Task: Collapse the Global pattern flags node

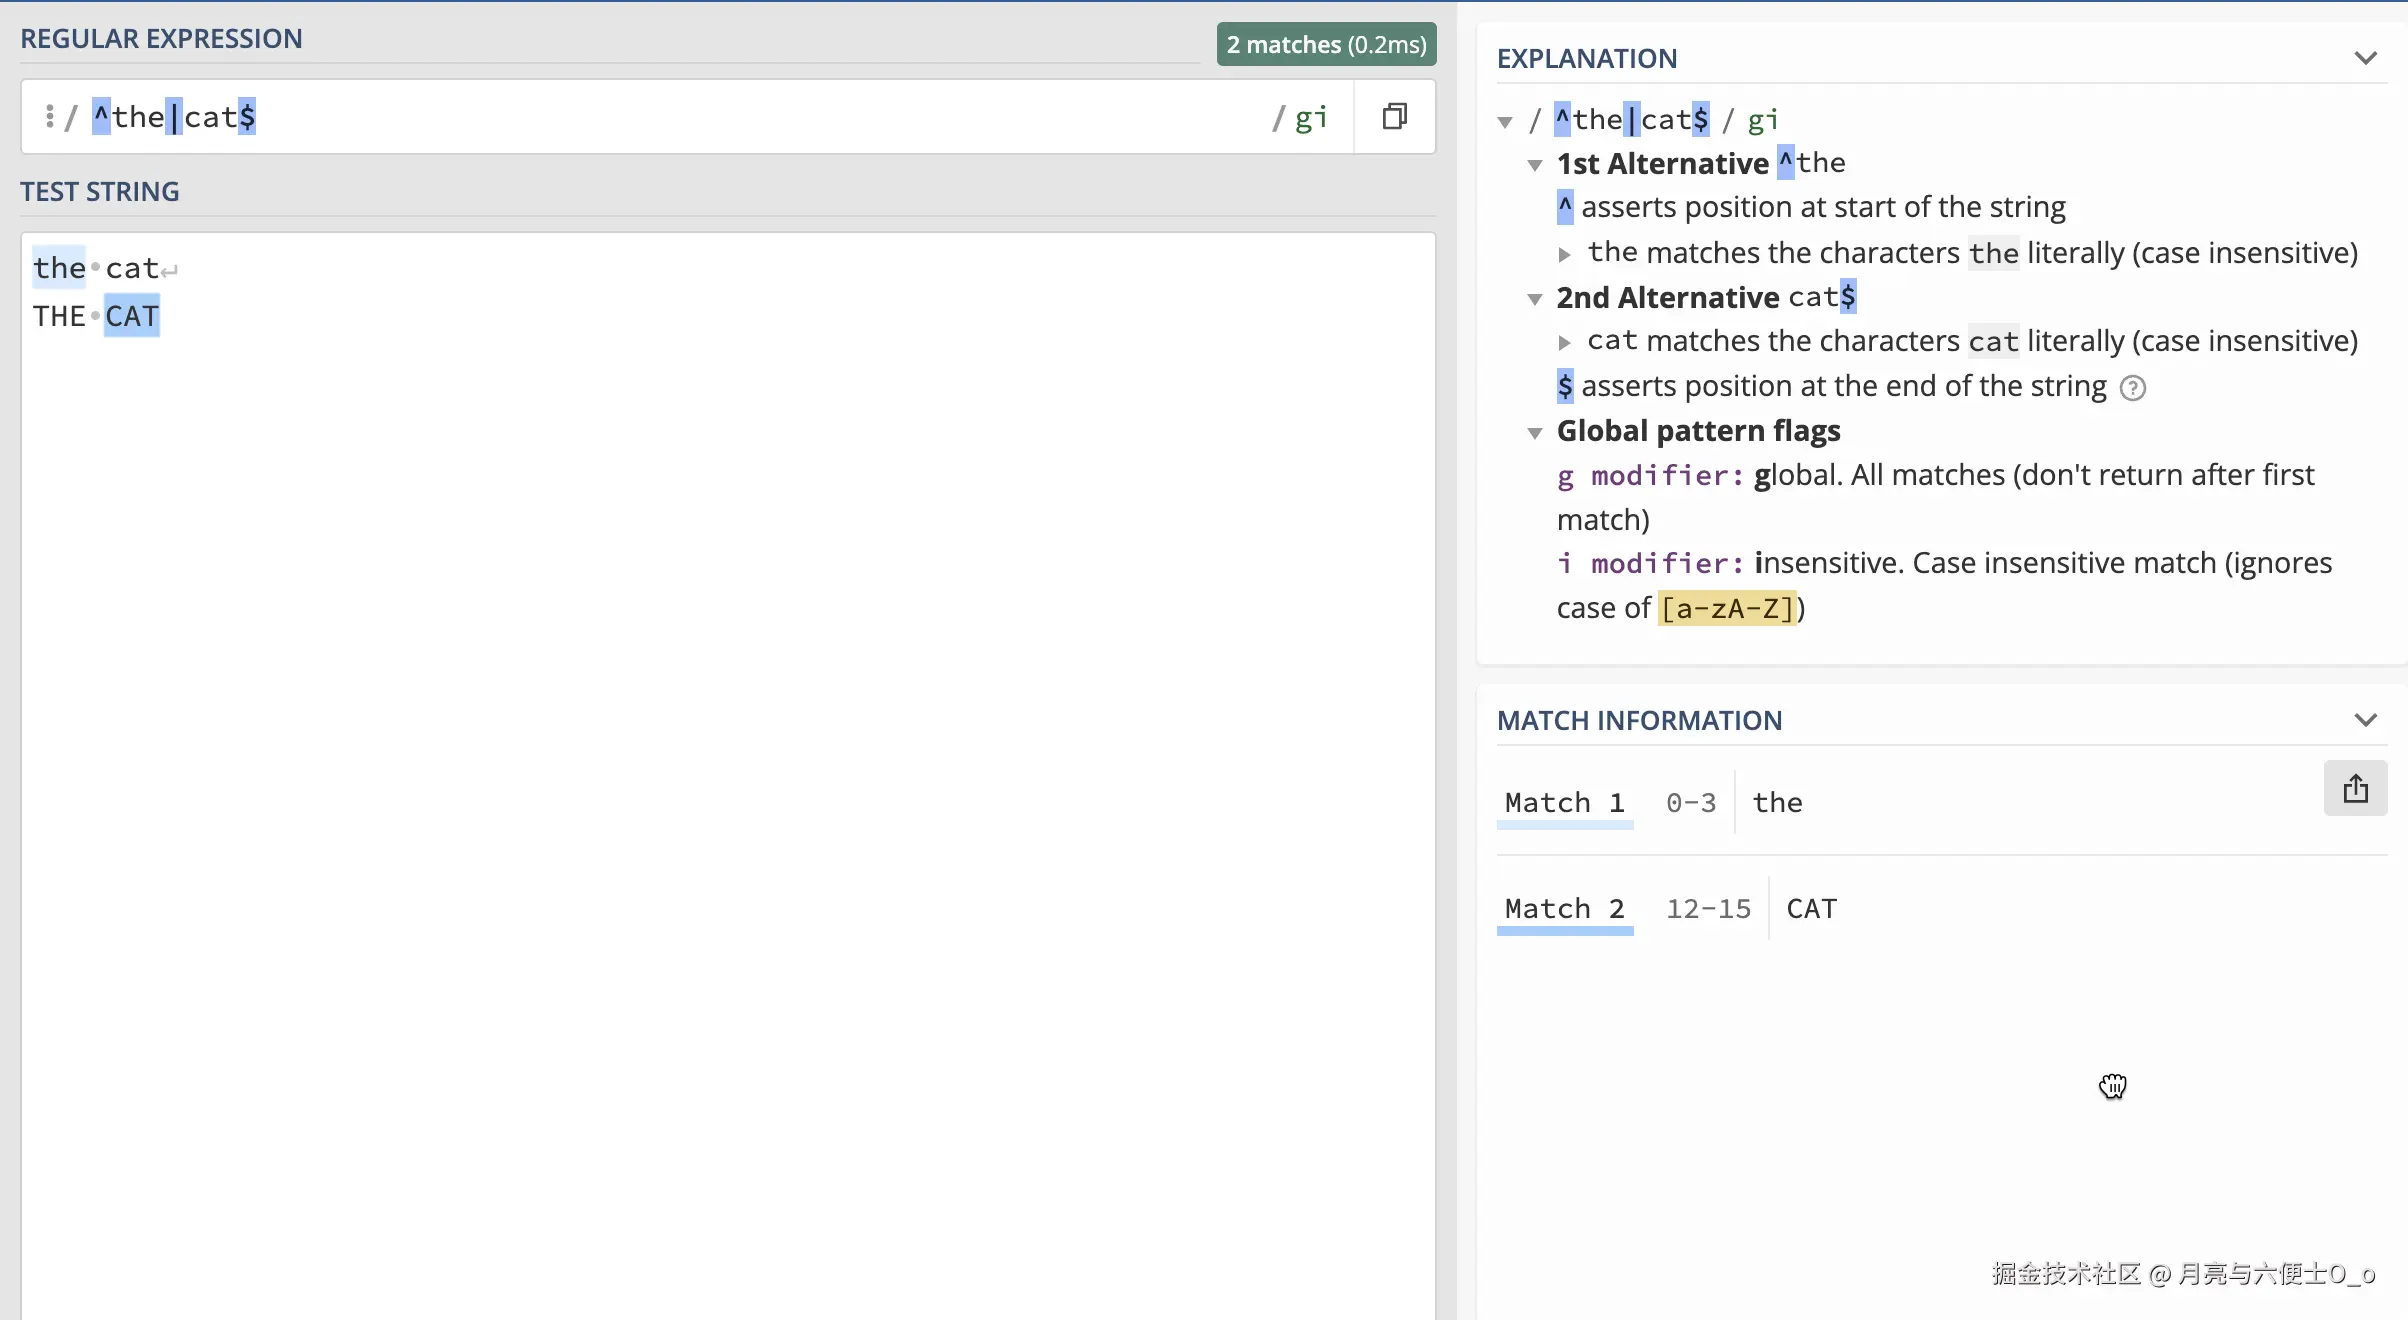Action: [1535, 433]
